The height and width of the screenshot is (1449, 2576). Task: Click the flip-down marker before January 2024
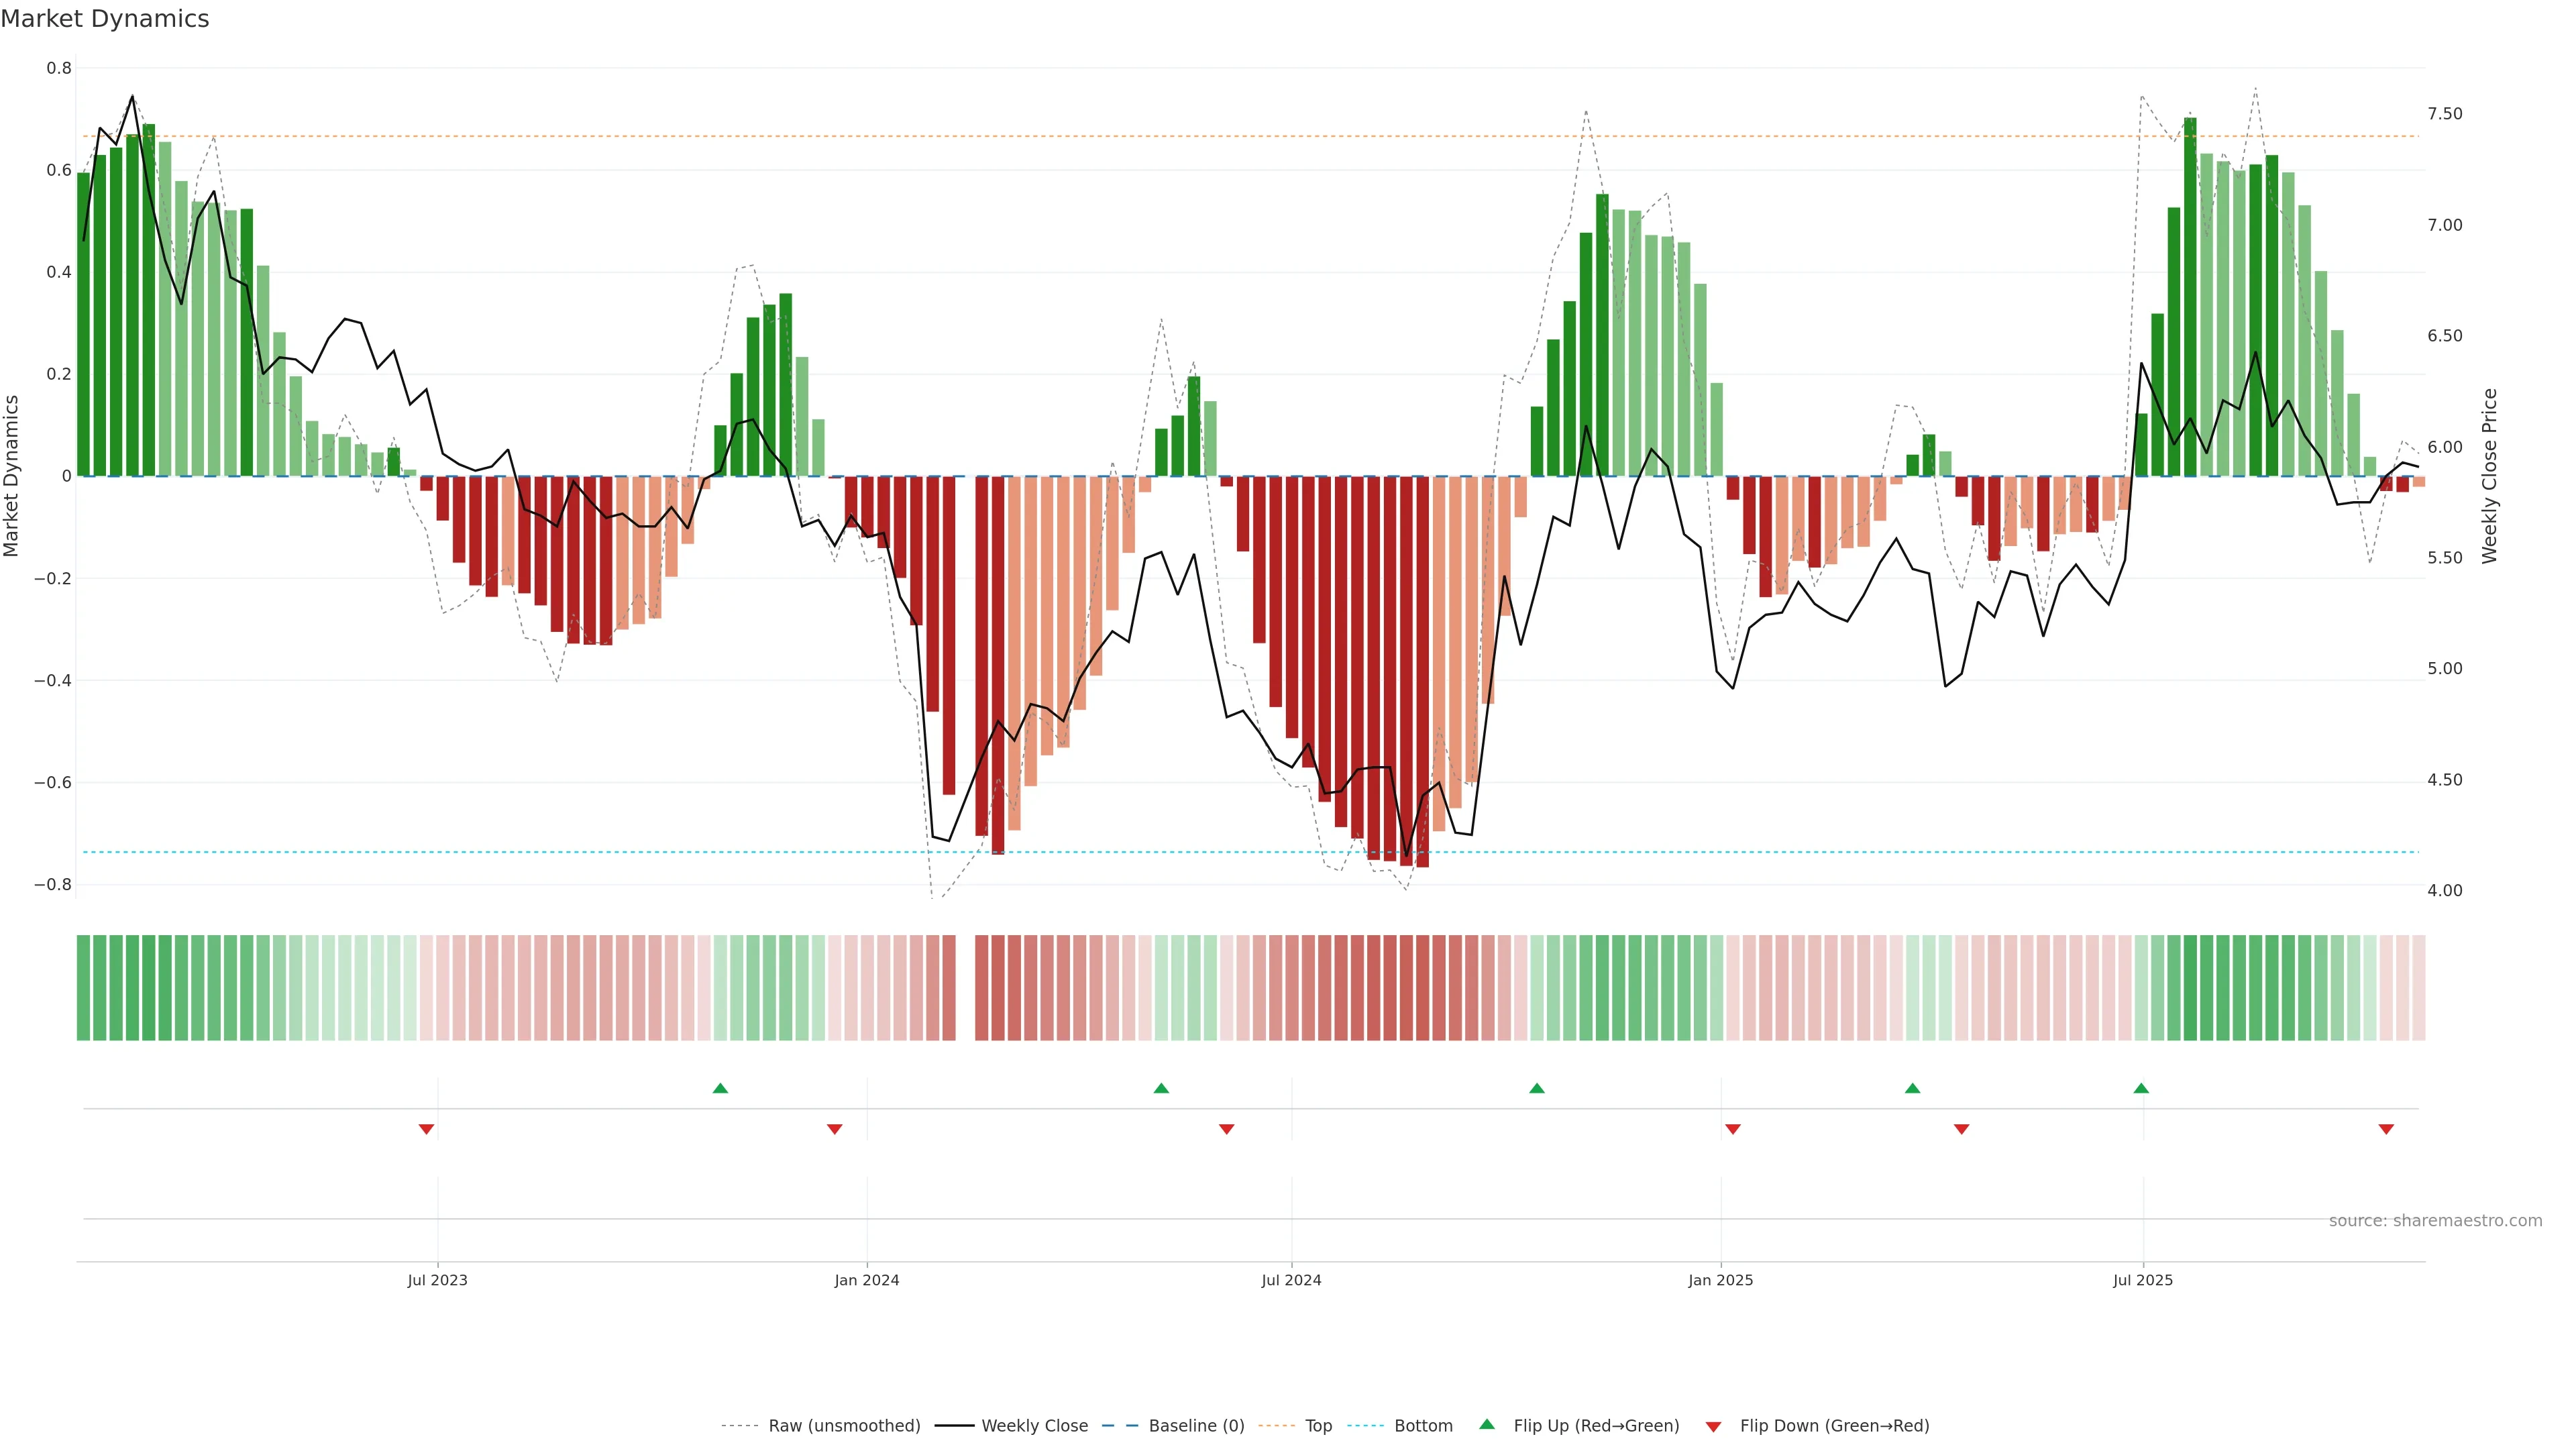tap(835, 1129)
